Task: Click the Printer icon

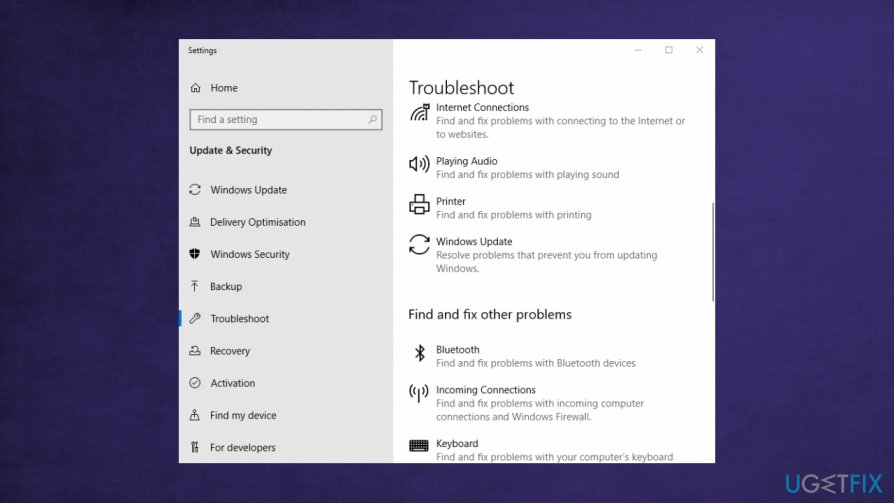Action: point(419,204)
